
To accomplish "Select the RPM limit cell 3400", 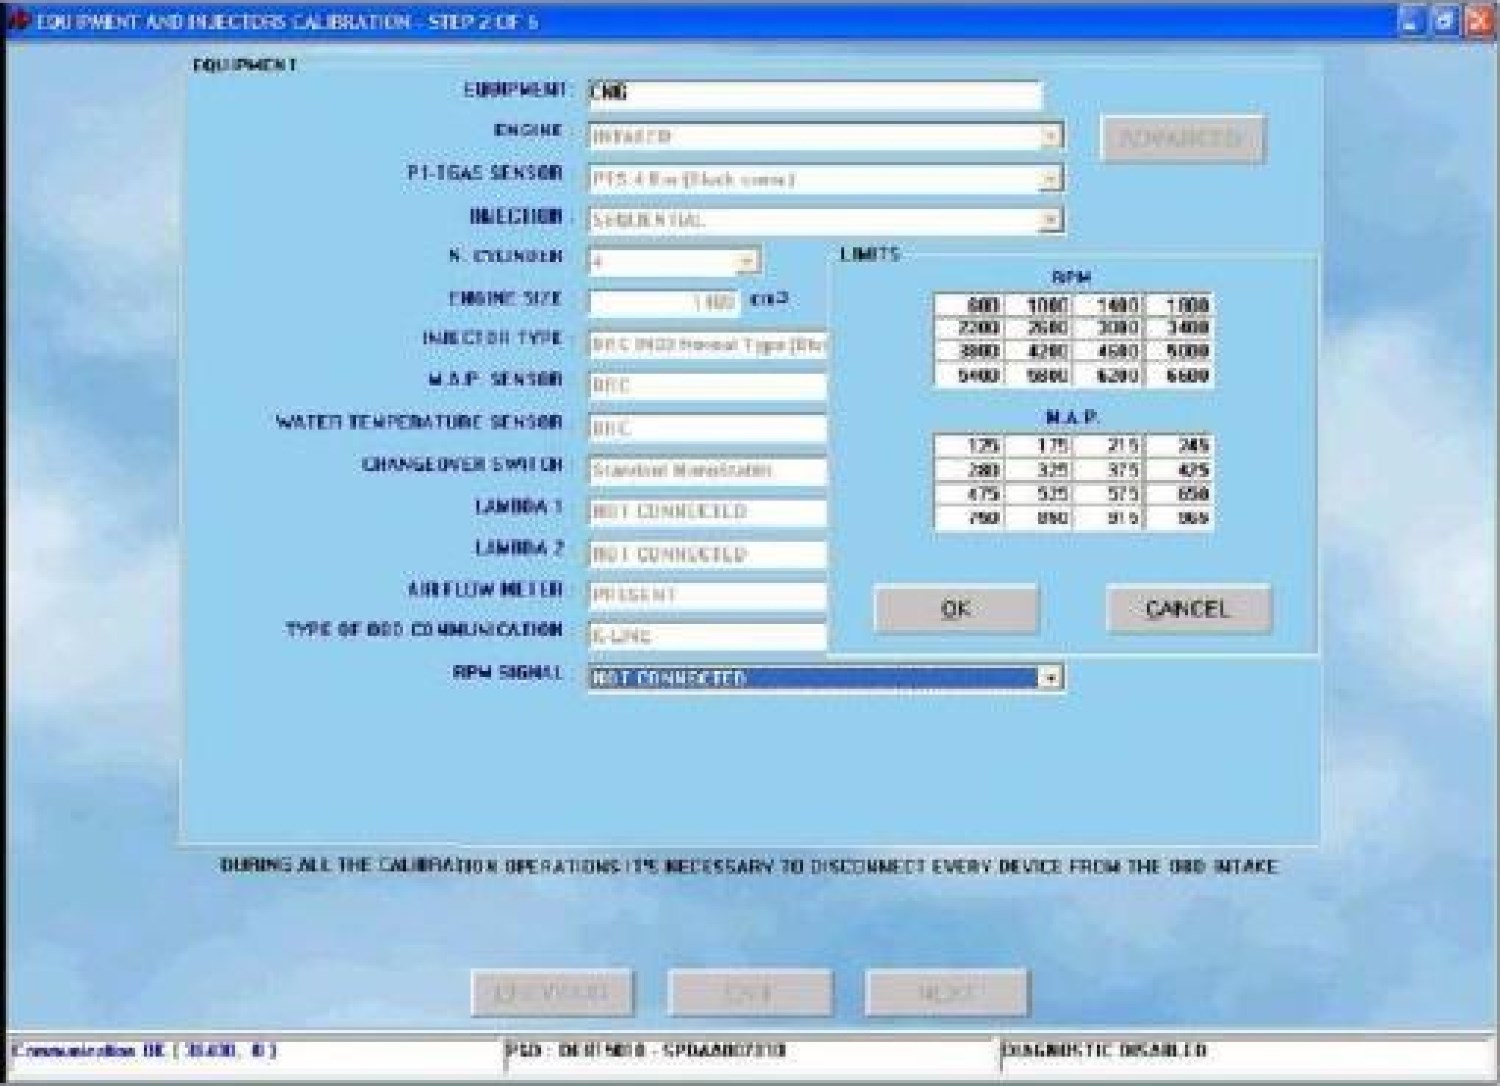I will (1178, 328).
